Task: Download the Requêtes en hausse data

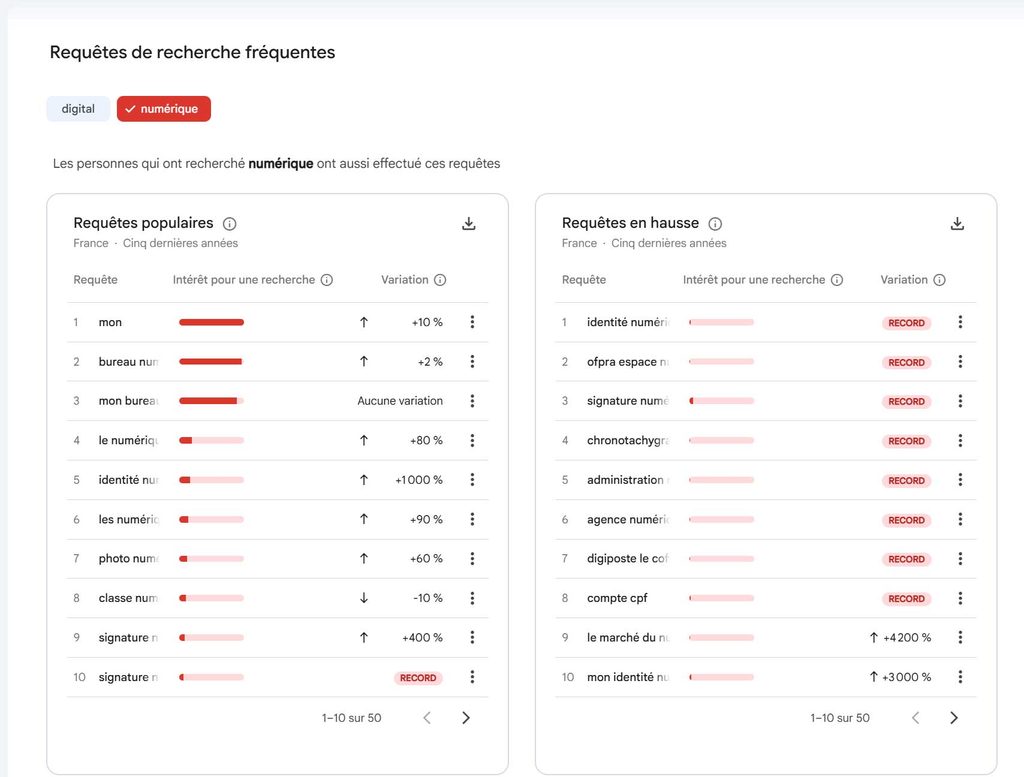Action: click(957, 224)
